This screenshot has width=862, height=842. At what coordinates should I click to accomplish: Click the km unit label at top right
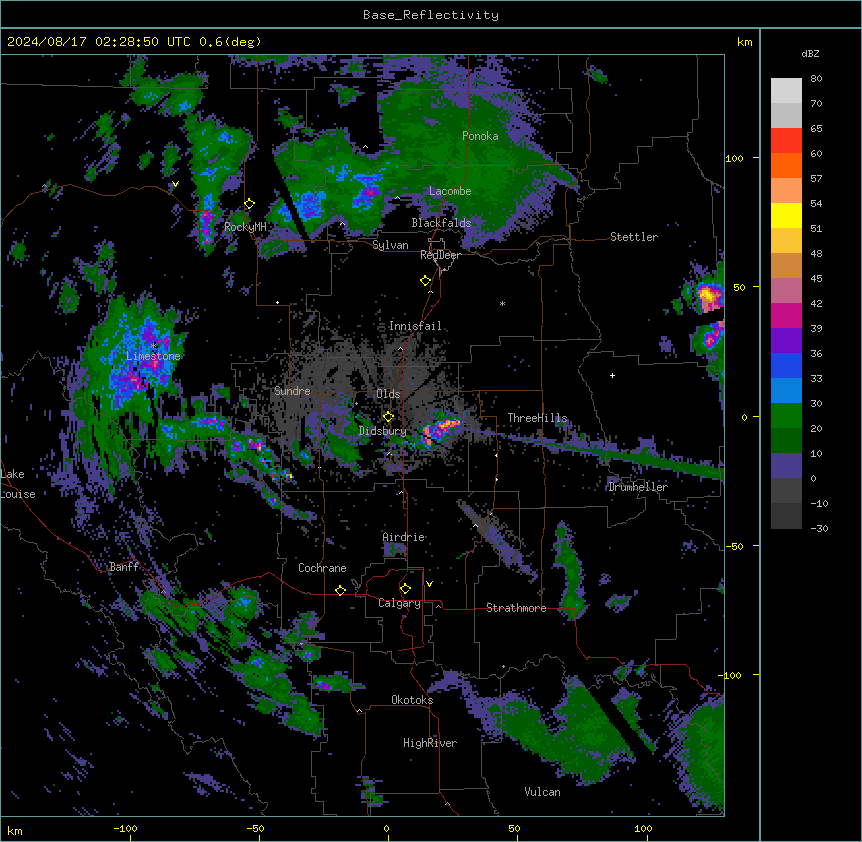[744, 42]
